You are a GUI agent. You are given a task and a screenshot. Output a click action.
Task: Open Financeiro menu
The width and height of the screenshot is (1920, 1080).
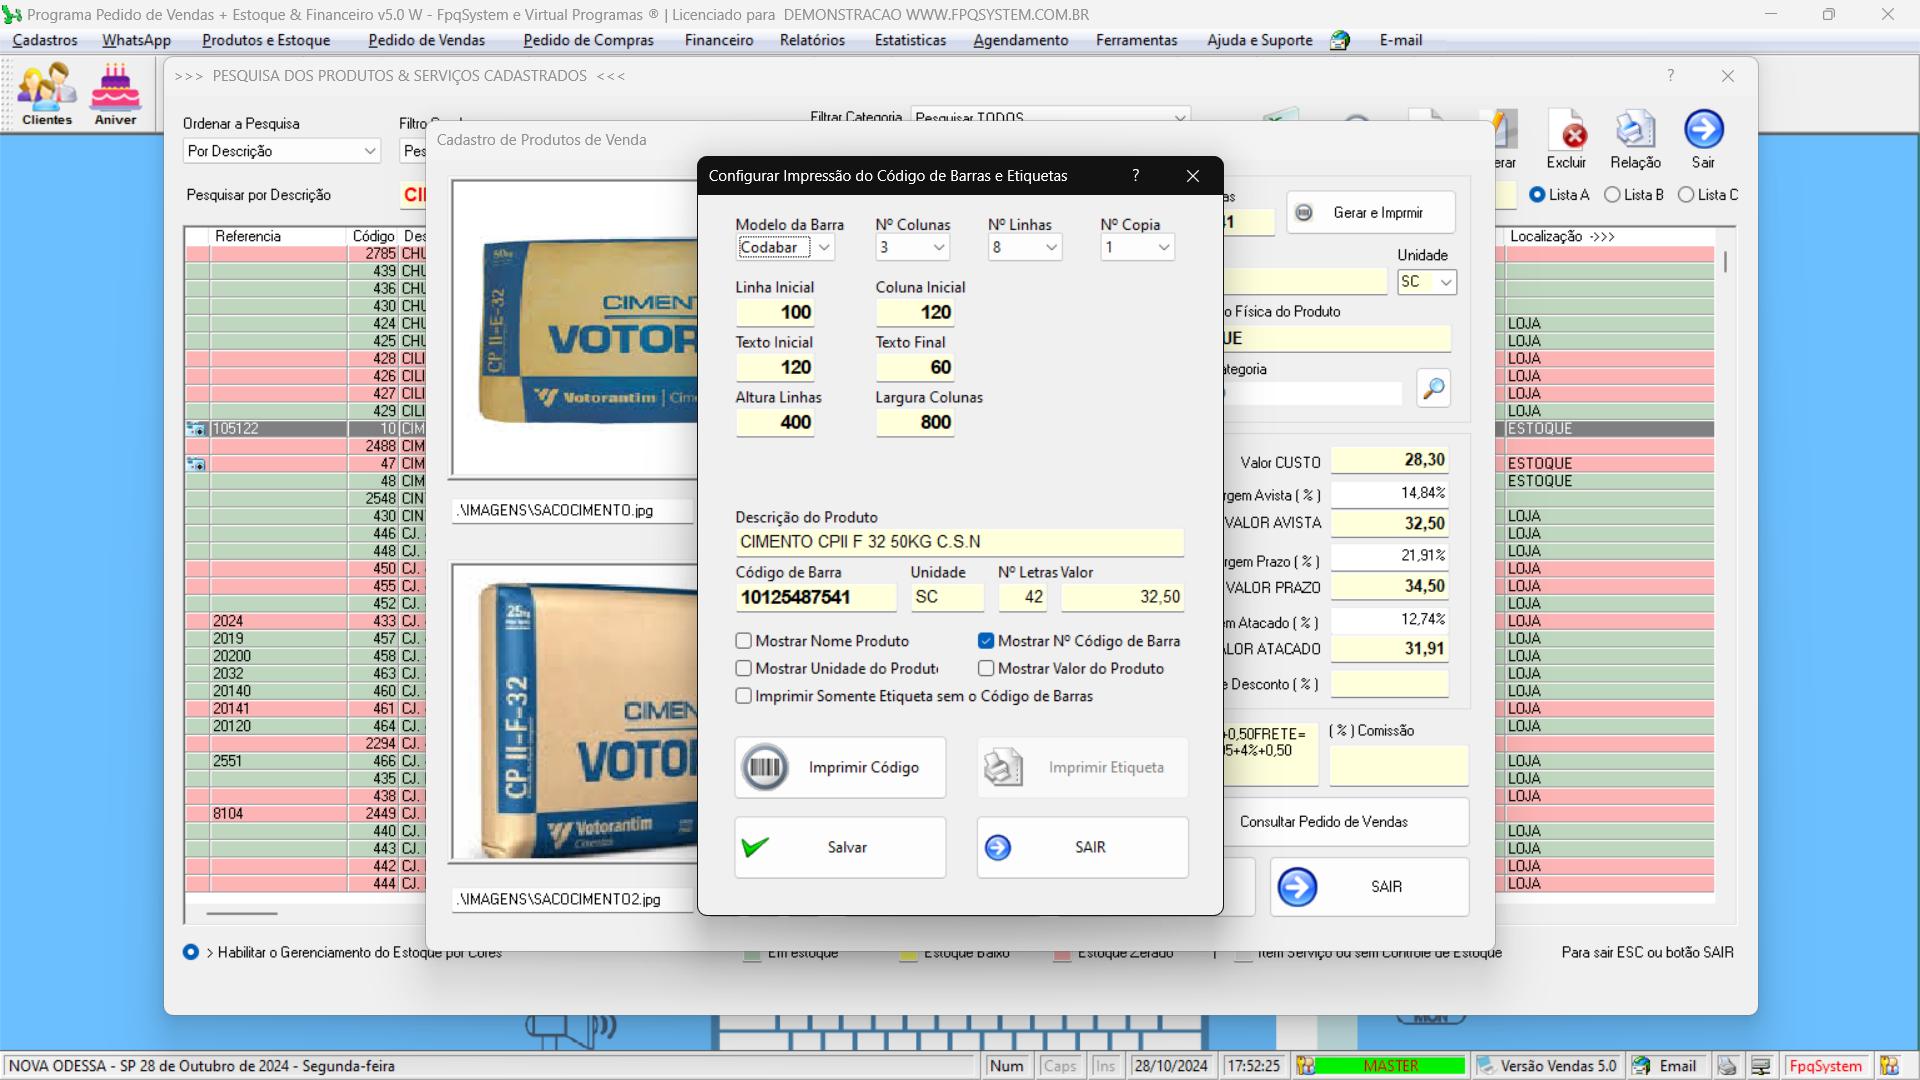(719, 40)
